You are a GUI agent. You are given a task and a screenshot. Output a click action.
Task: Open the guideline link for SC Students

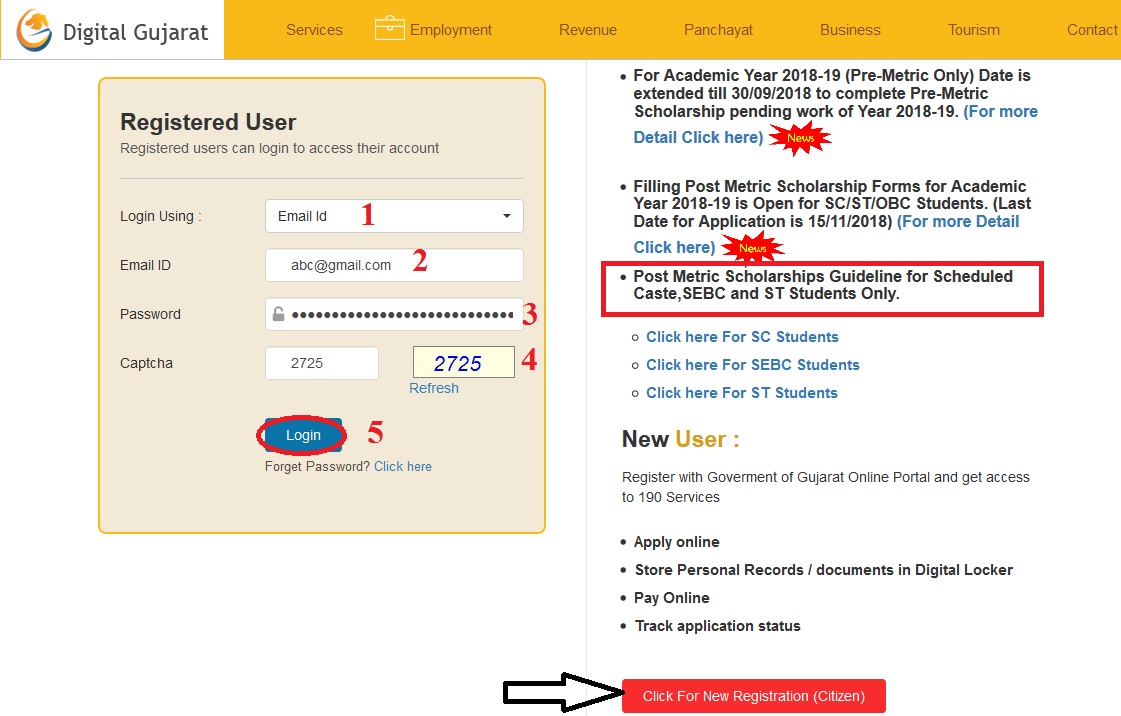tap(742, 337)
